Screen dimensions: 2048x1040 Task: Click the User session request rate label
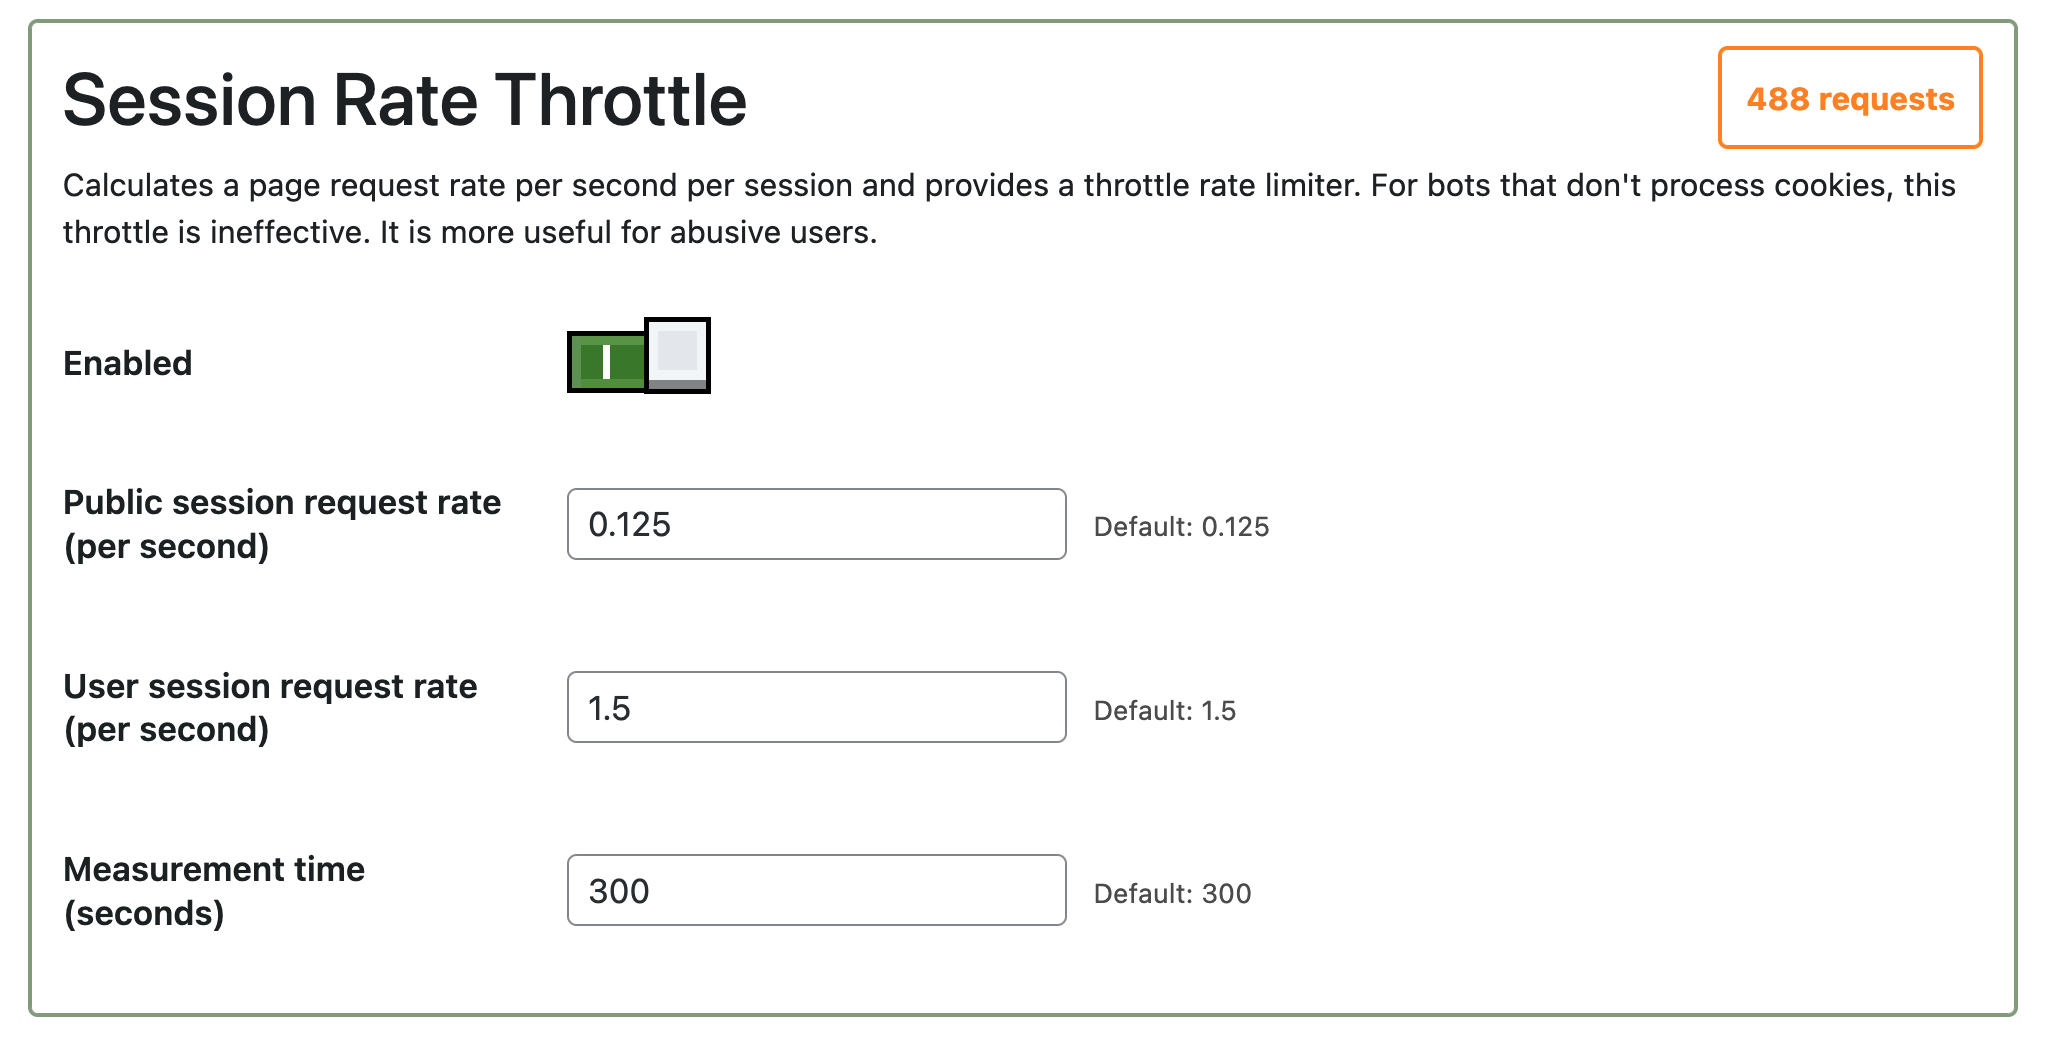point(270,686)
